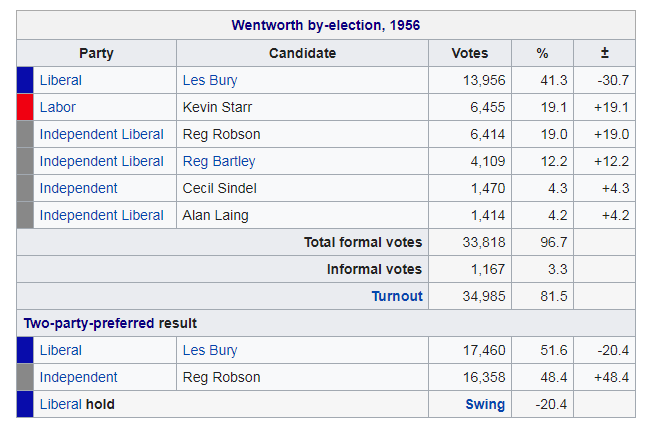
Task: Open the Turnout link
Action: pos(397,296)
